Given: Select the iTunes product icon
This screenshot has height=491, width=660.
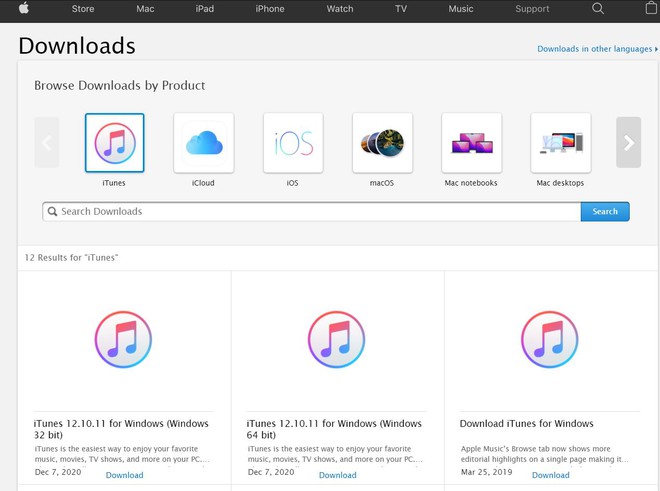Looking at the screenshot, I should [x=114, y=143].
